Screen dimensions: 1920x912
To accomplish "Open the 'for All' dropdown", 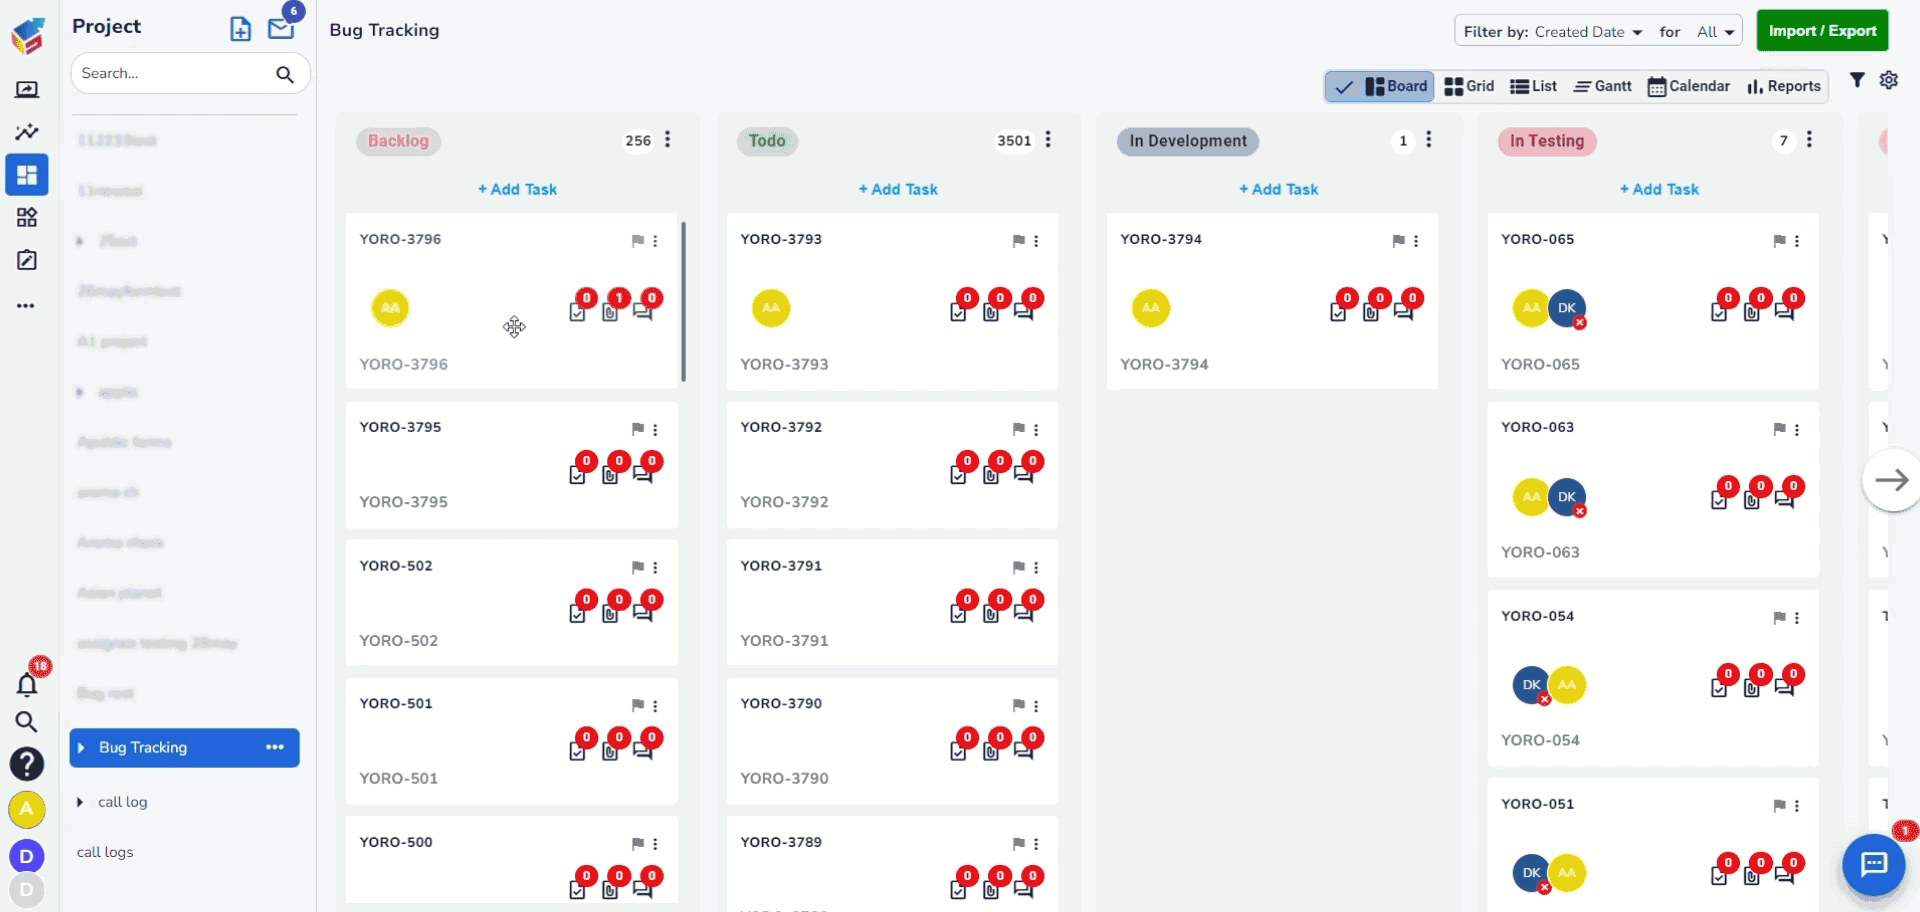I will click(1716, 32).
